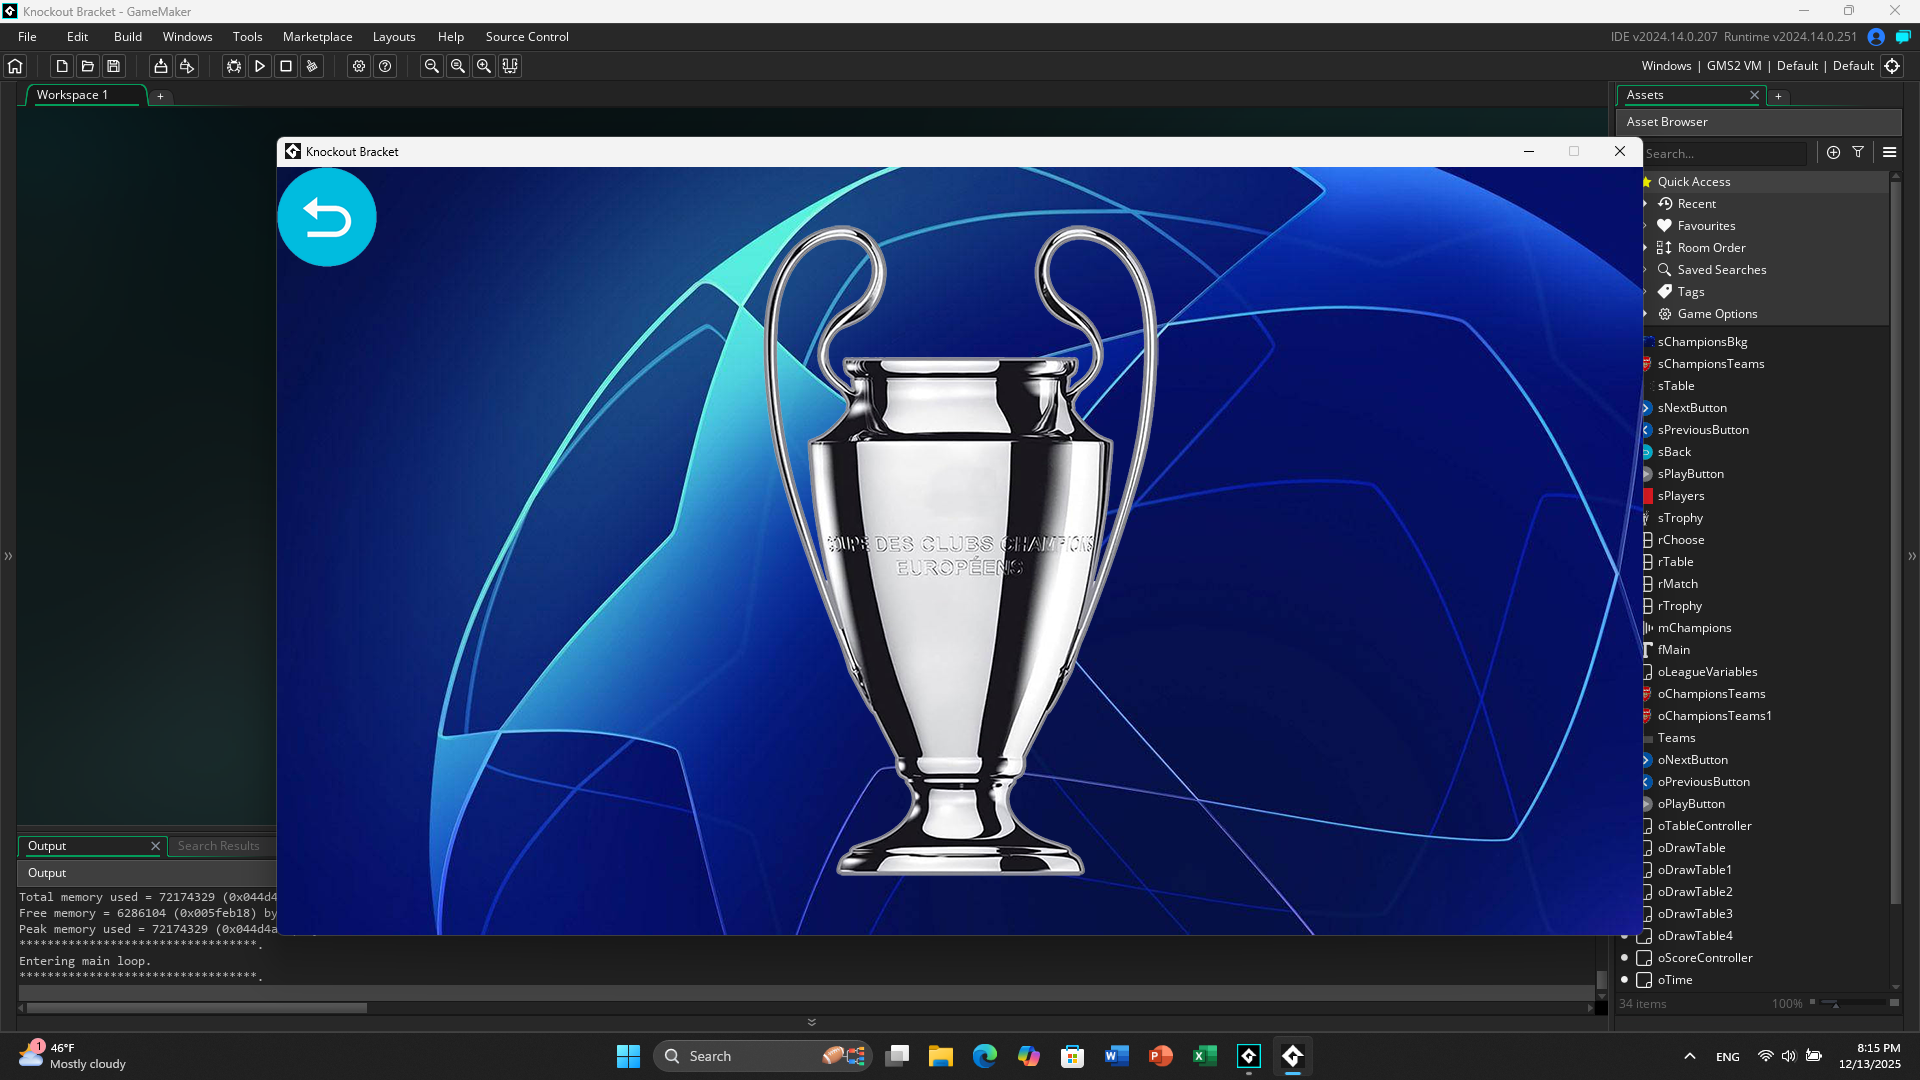Switch to the Search Results tab
The image size is (1920, 1080).
(x=218, y=846)
